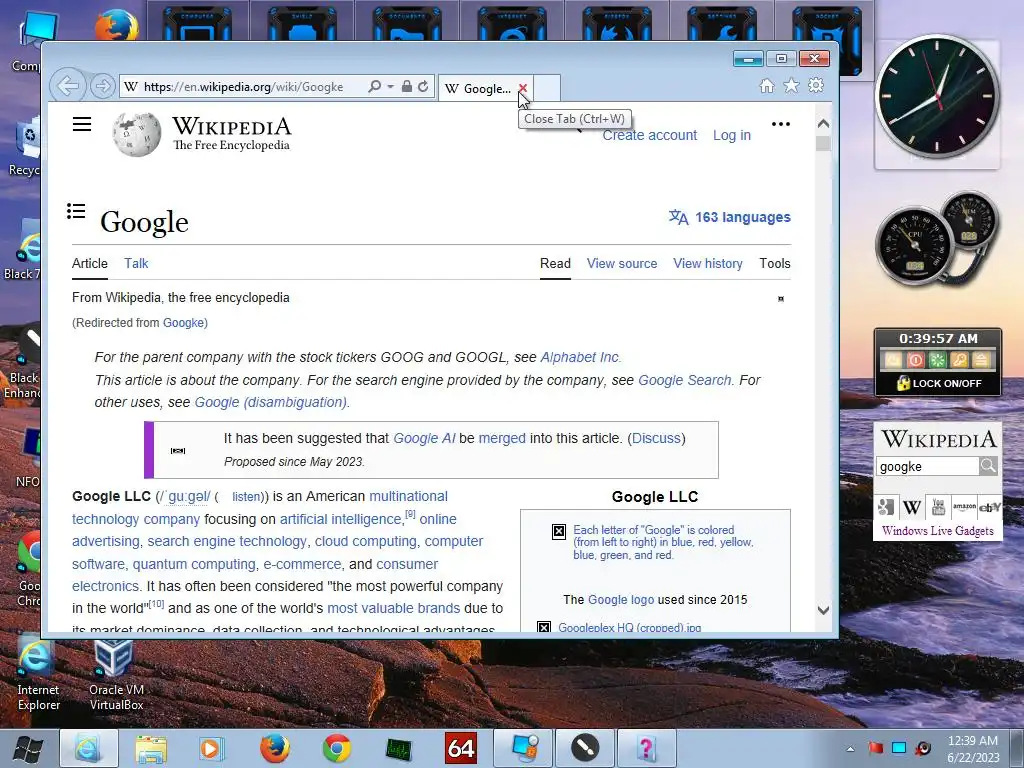Close the Google tab with red X
Viewport: 1024px width, 768px height.
click(522, 88)
